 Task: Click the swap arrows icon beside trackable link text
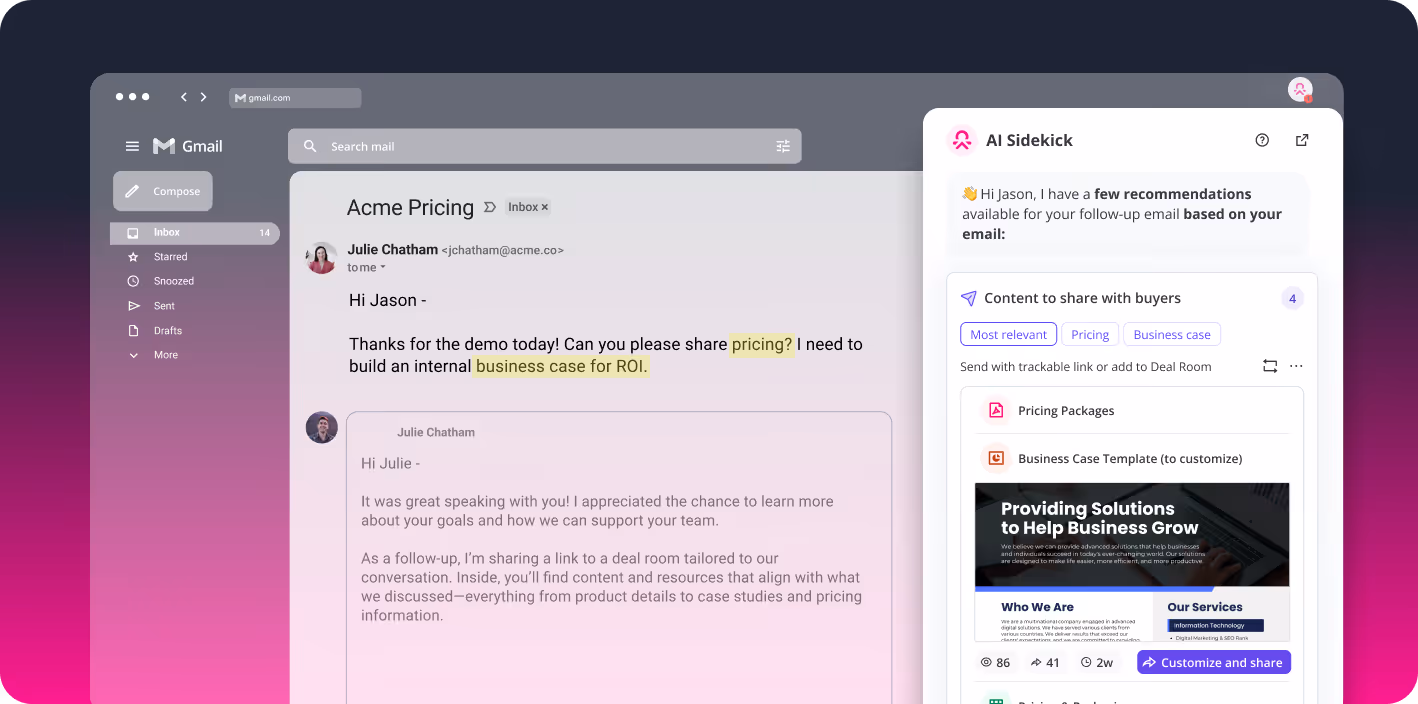(x=1270, y=366)
